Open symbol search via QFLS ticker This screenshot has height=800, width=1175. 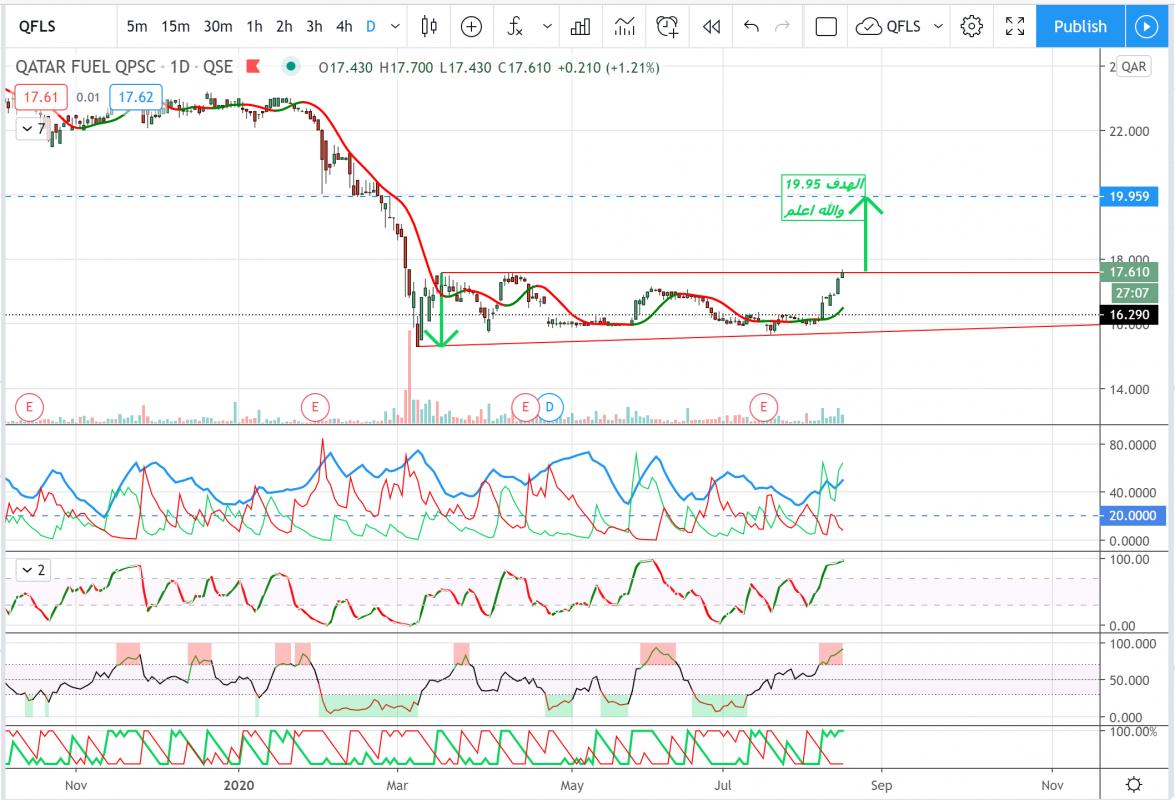[x=37, y=26]
